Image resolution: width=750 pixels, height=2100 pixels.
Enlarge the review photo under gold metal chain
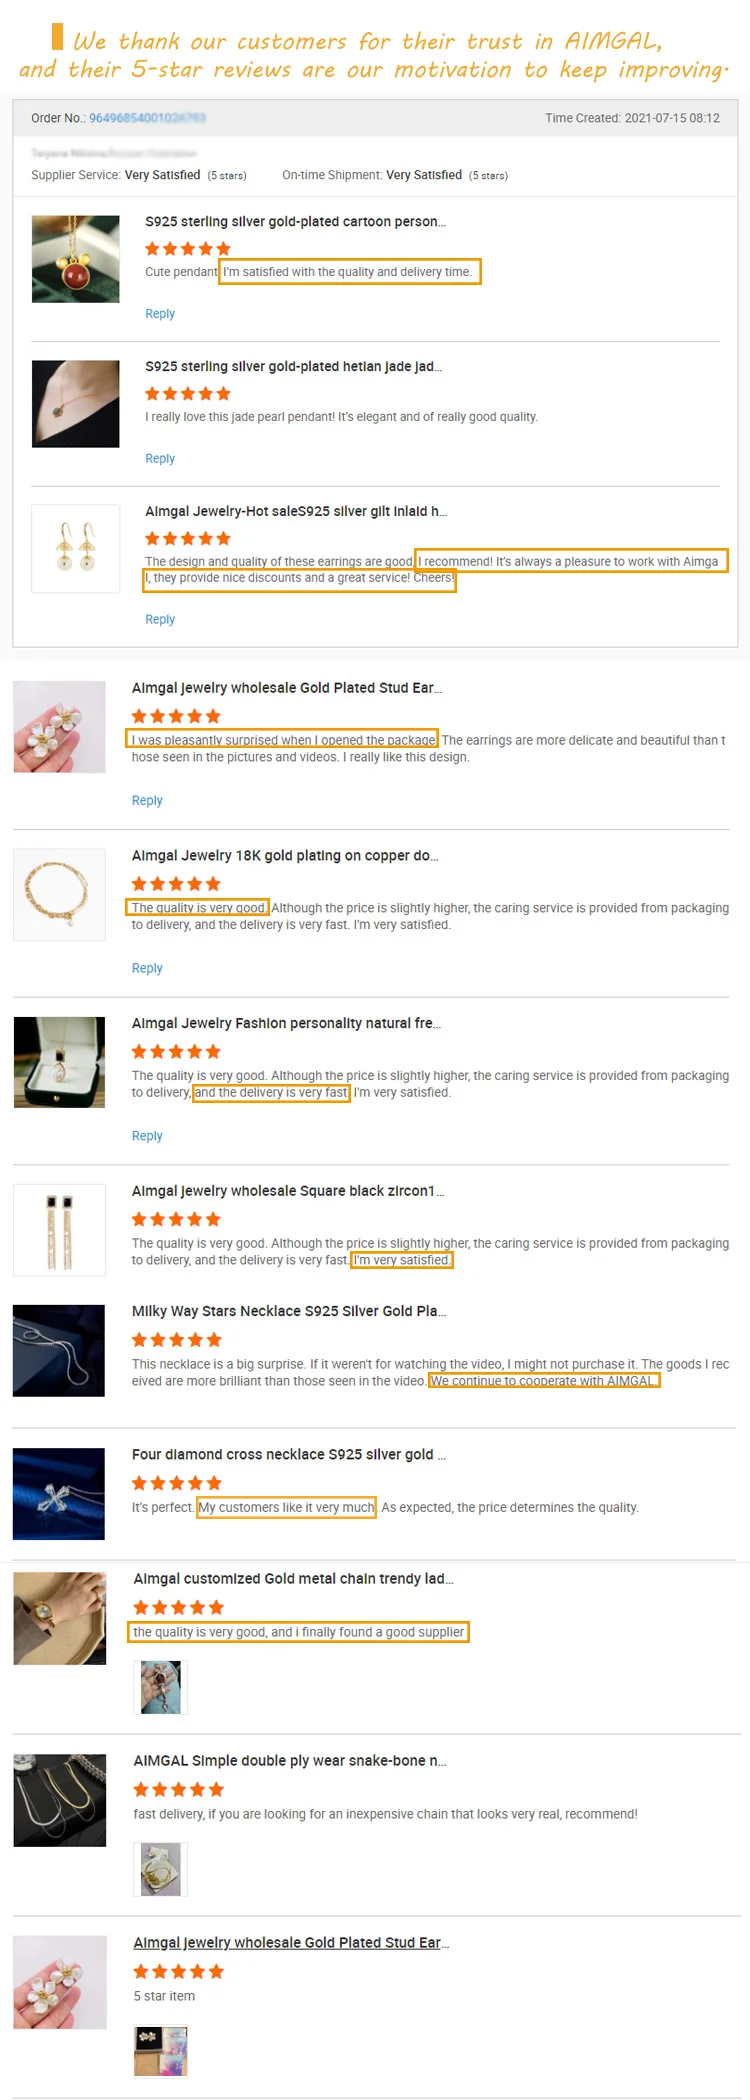pyautogui.click(x=161, y=1688)
